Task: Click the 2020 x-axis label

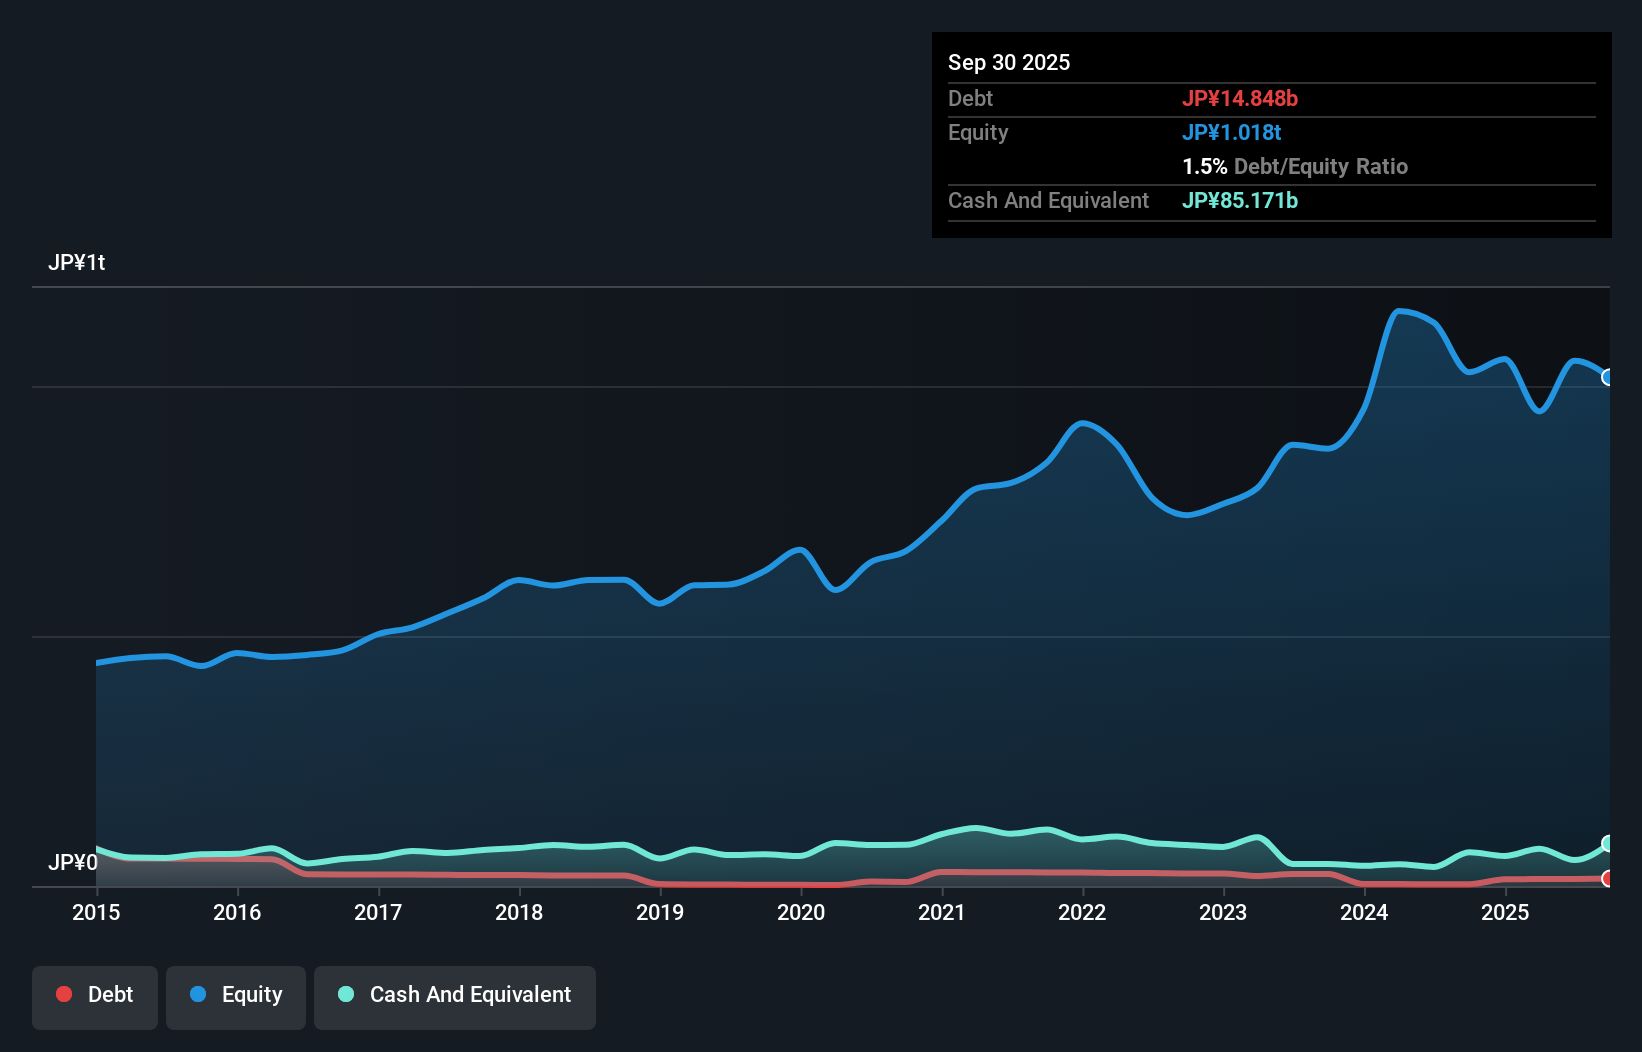Action: point(801,912)
